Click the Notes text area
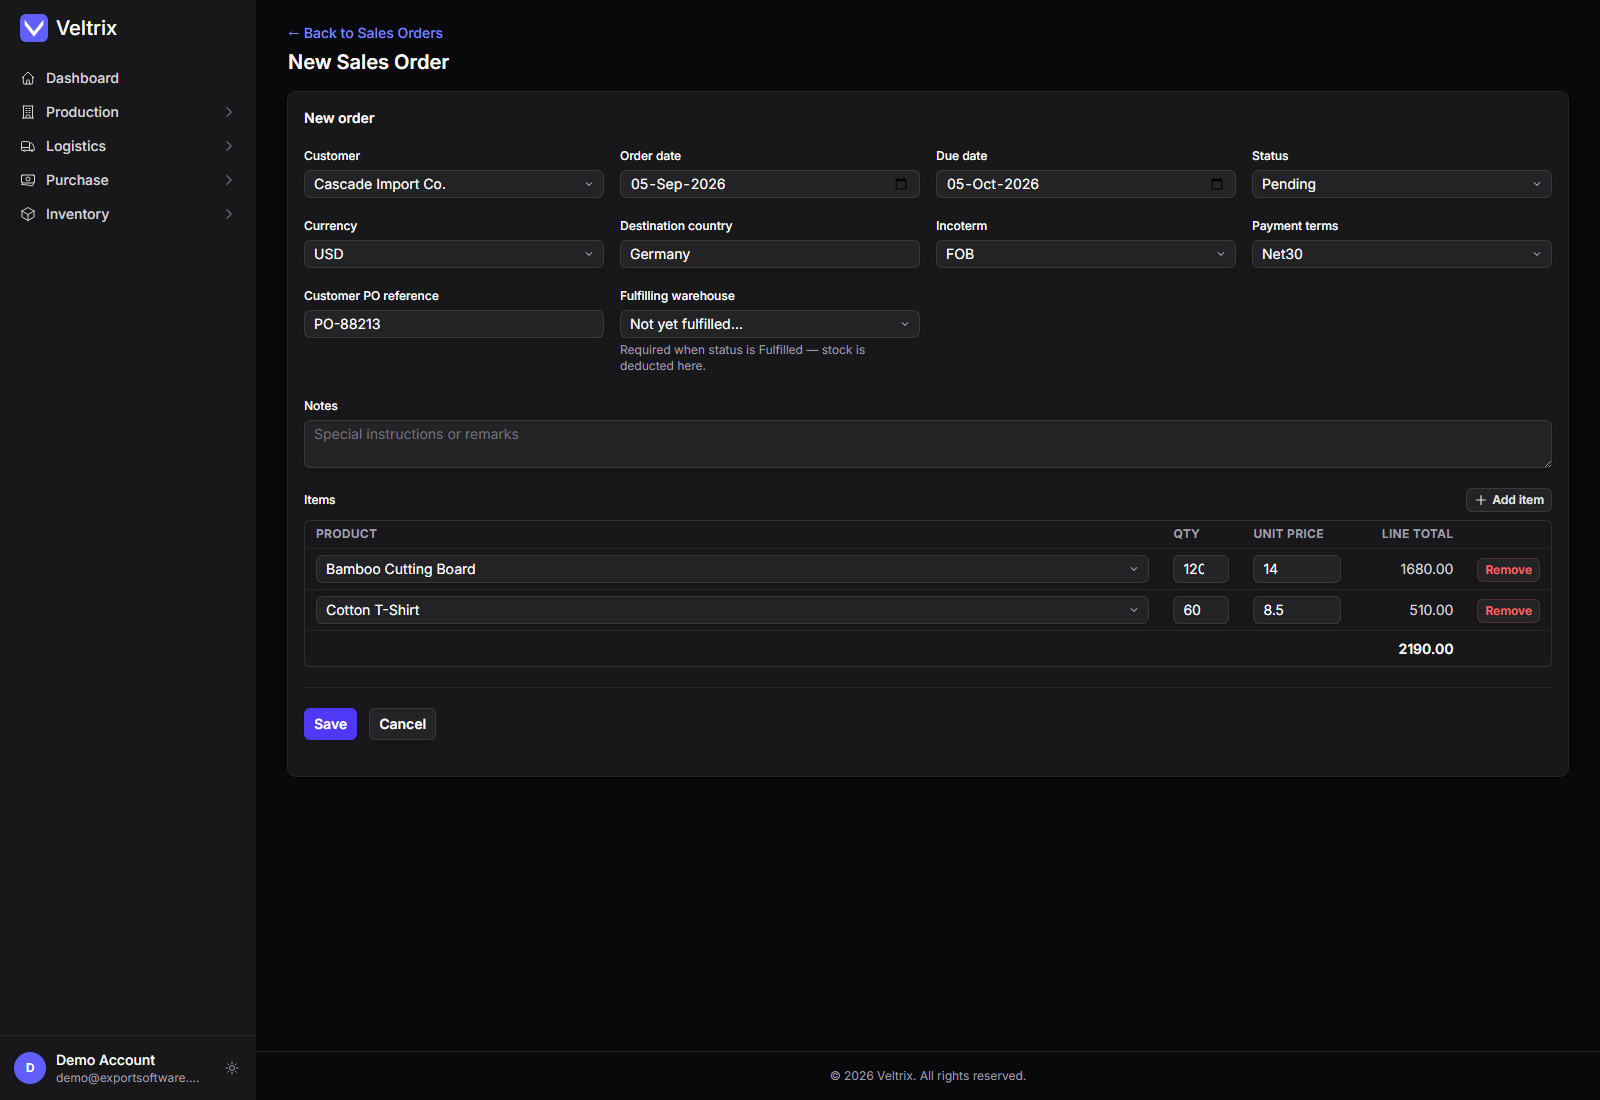Image resolution: width=1600 pixels, height=1100 pixels. point(928,444)
